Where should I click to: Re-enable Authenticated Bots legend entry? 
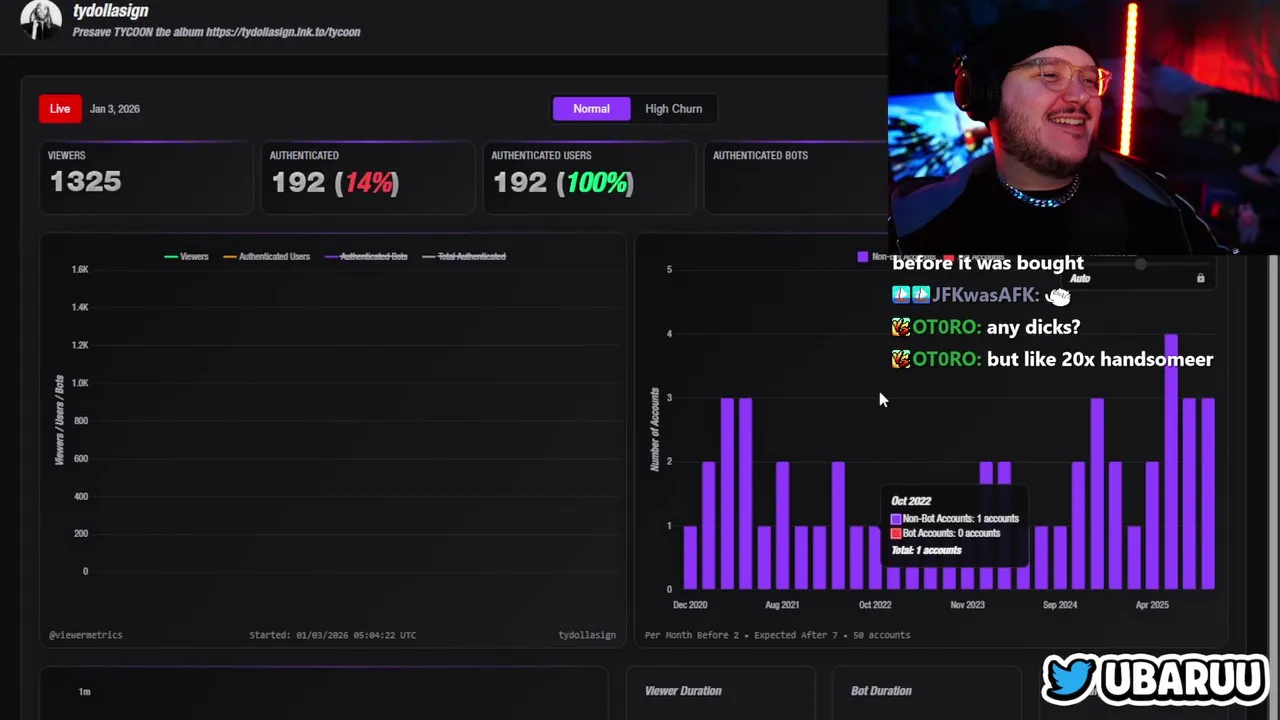pos(365,257)
